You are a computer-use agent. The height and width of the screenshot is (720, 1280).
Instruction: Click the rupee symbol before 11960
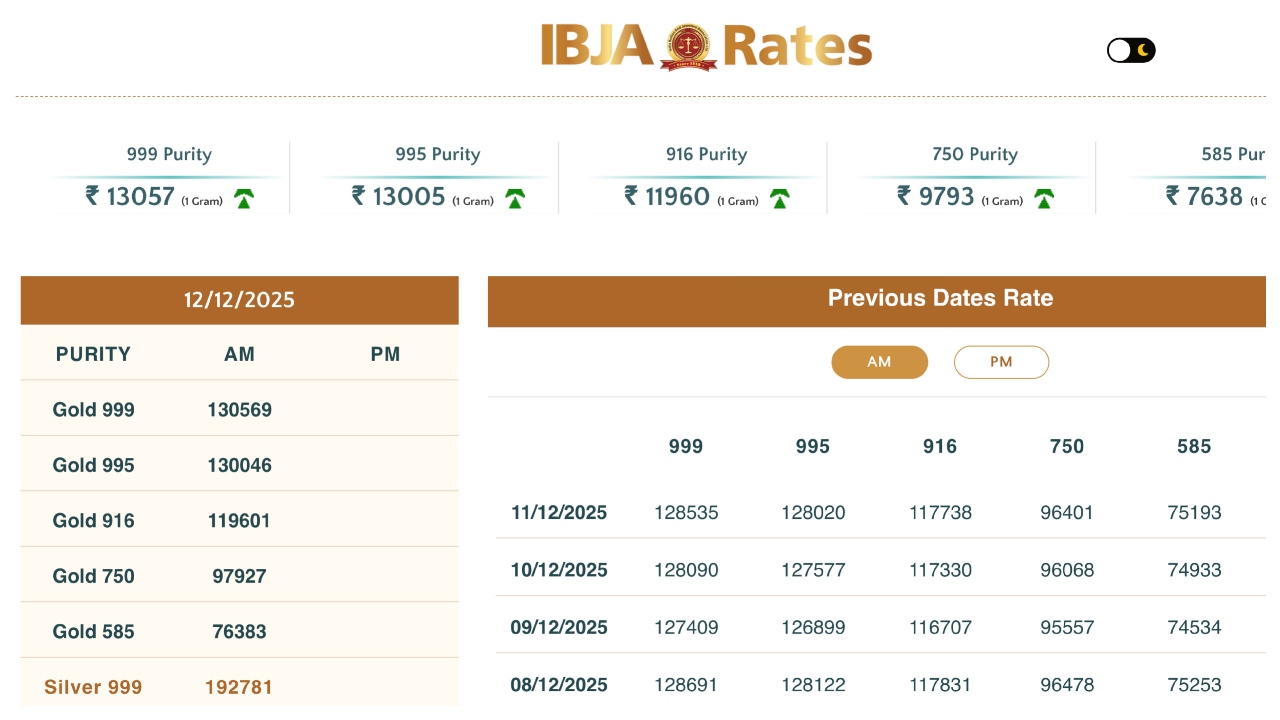pyautogui.click(x=631, y=196)
